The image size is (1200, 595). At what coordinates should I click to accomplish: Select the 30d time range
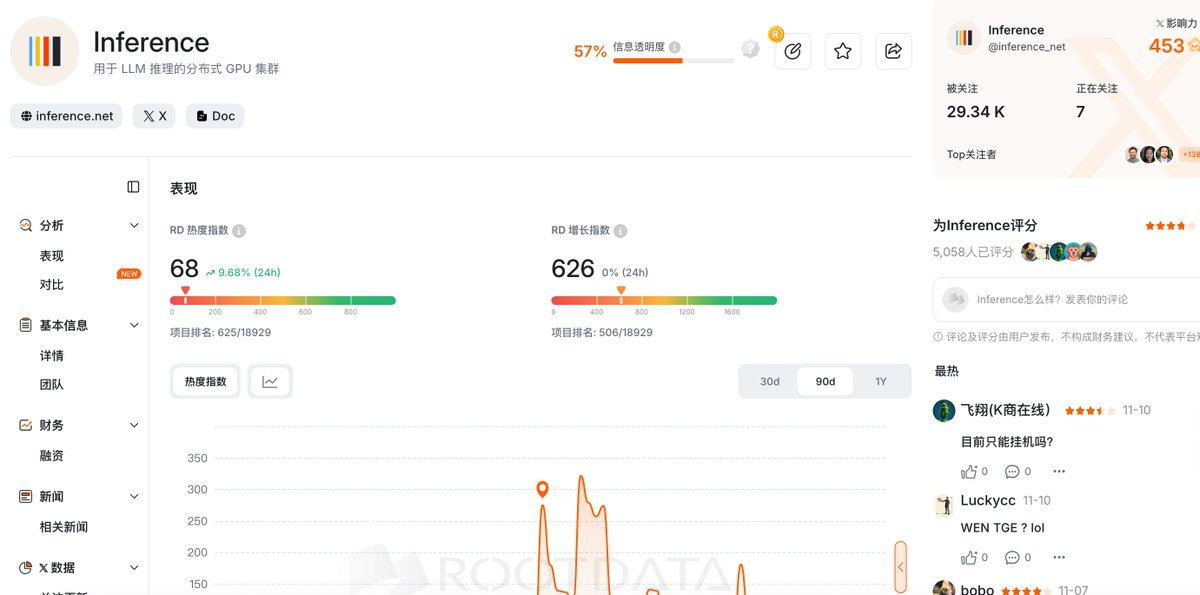click(x=769, y=381)
